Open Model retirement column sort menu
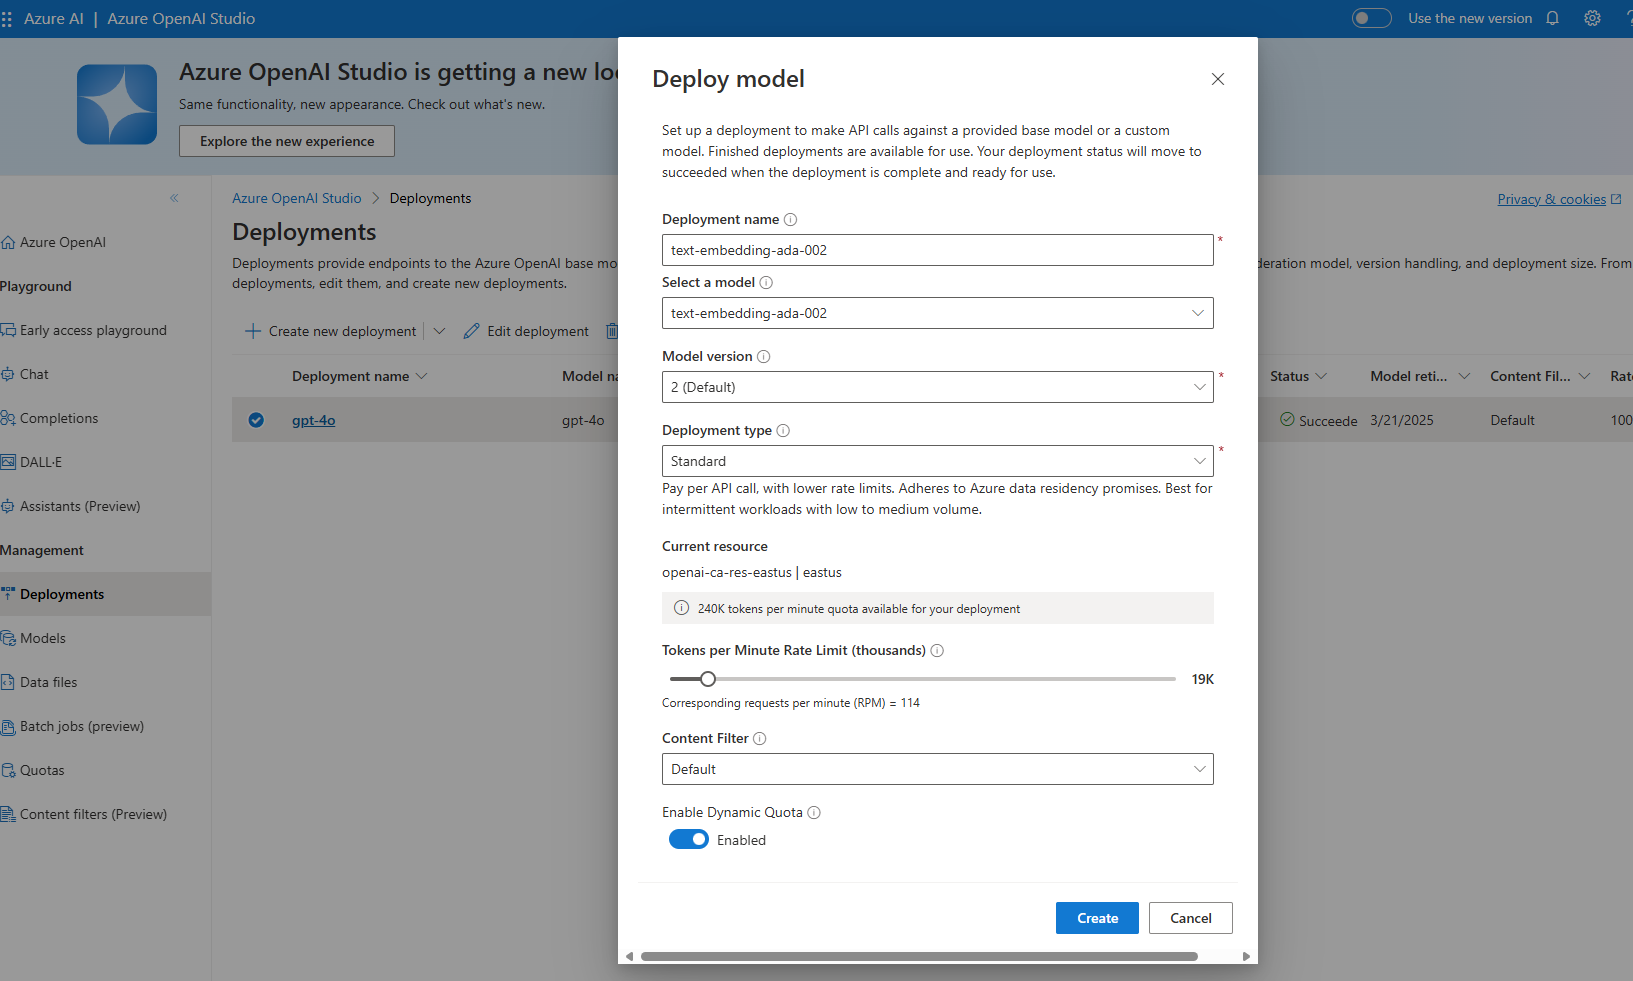 click(1464, 376)
